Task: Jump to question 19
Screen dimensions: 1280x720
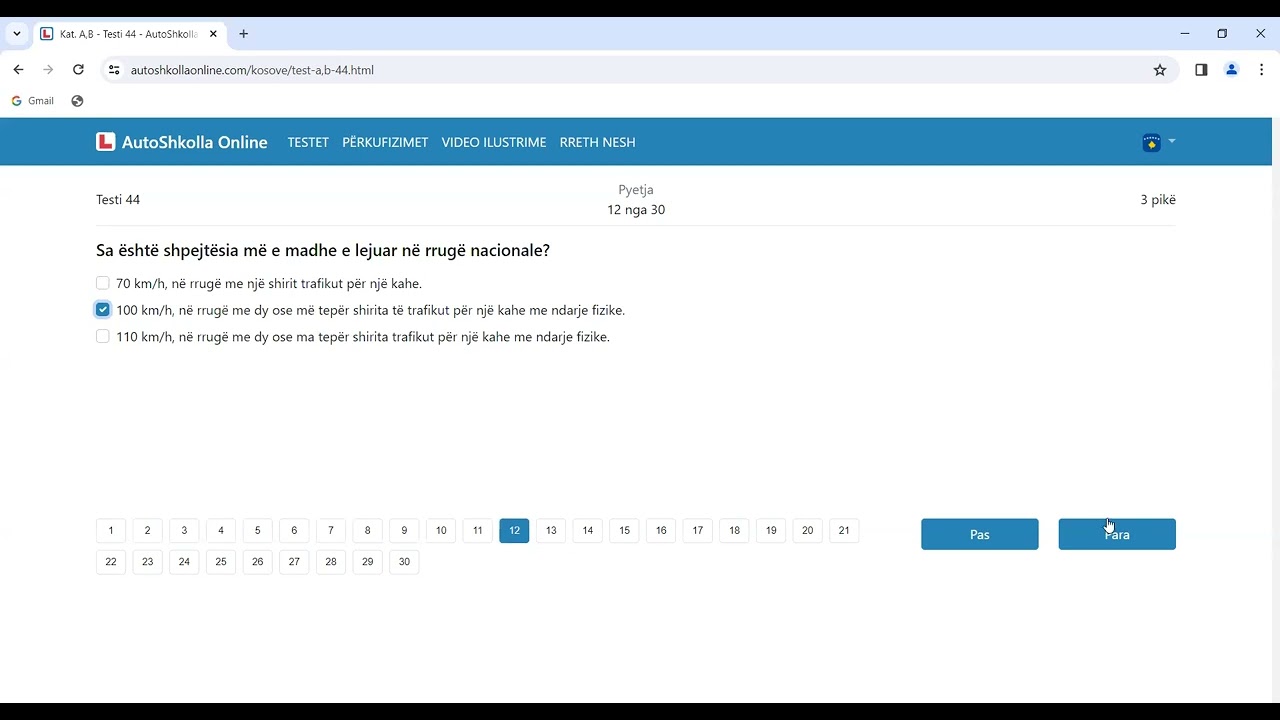Action: (771, 530)
